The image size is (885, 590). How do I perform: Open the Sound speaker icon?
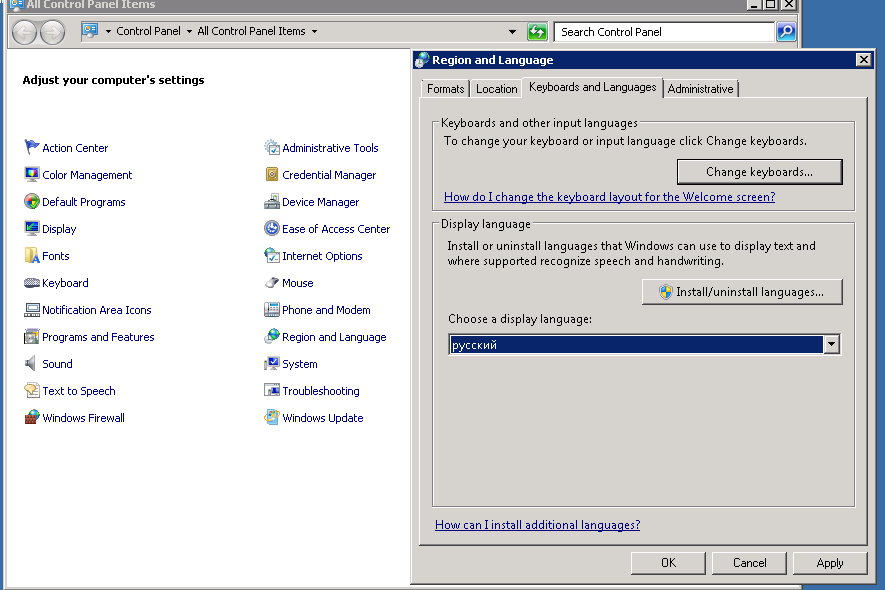(x=32, y=363)
